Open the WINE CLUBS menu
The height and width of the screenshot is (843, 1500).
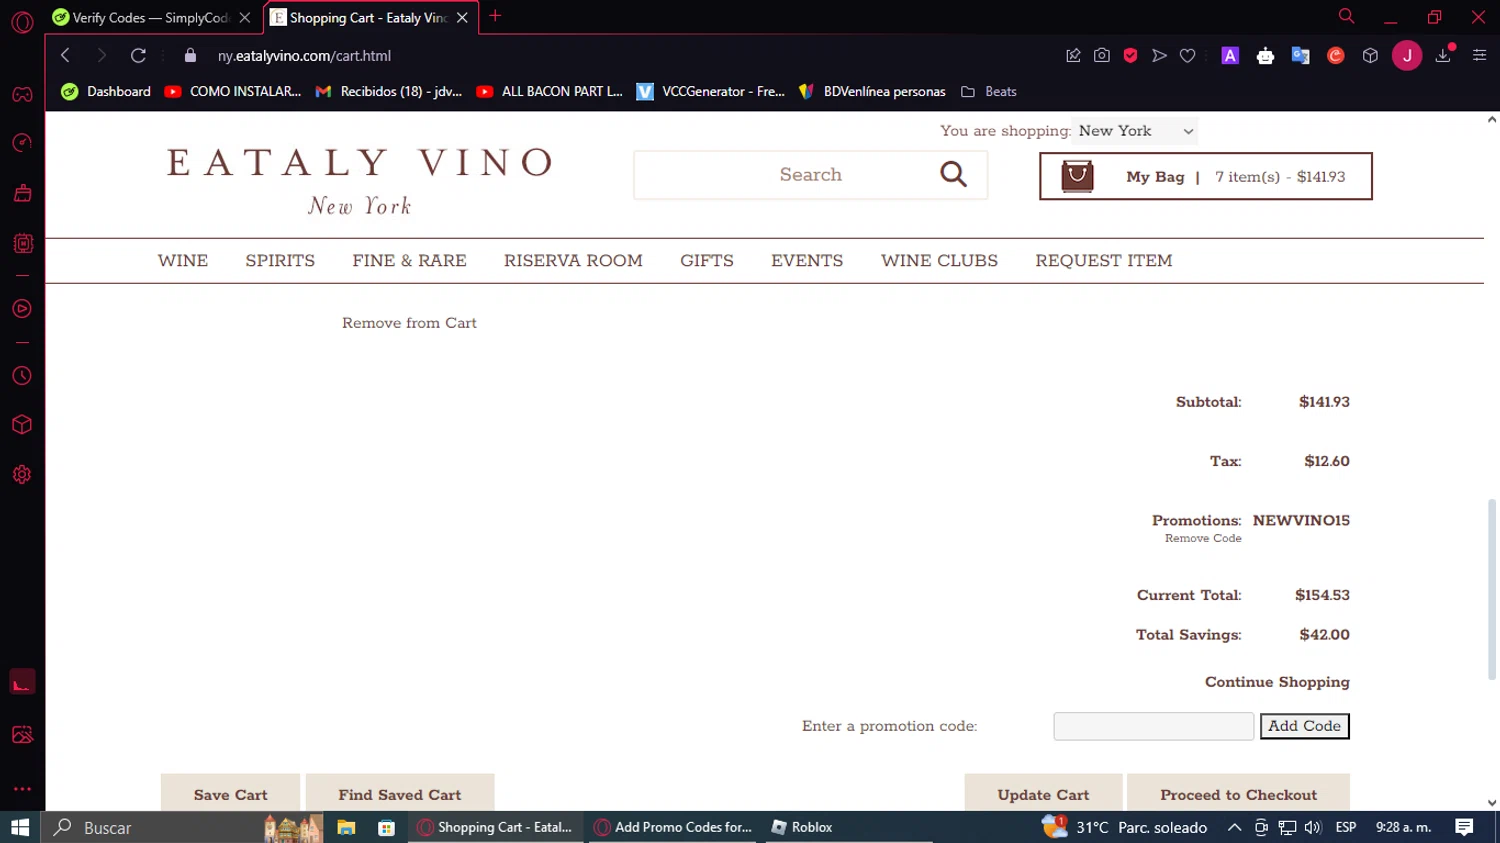pyautogui.click(x=939, y=261)
